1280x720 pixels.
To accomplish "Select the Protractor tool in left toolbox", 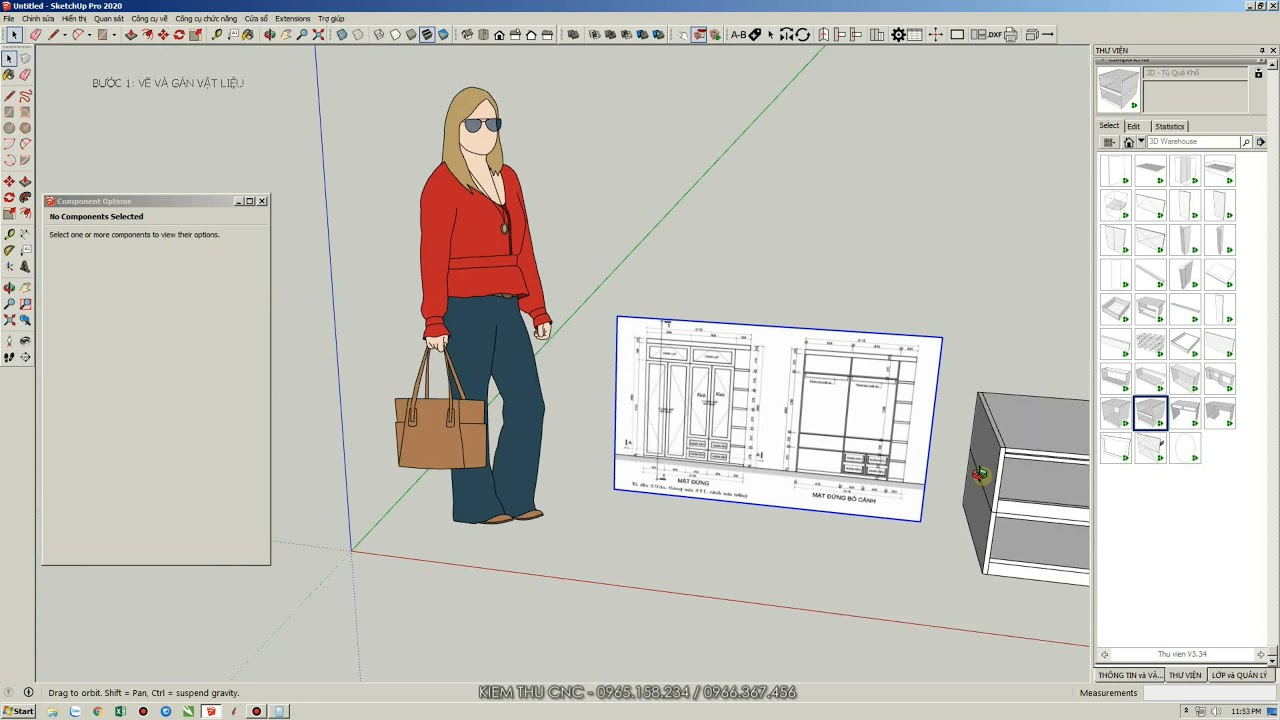I will point(9,249).
